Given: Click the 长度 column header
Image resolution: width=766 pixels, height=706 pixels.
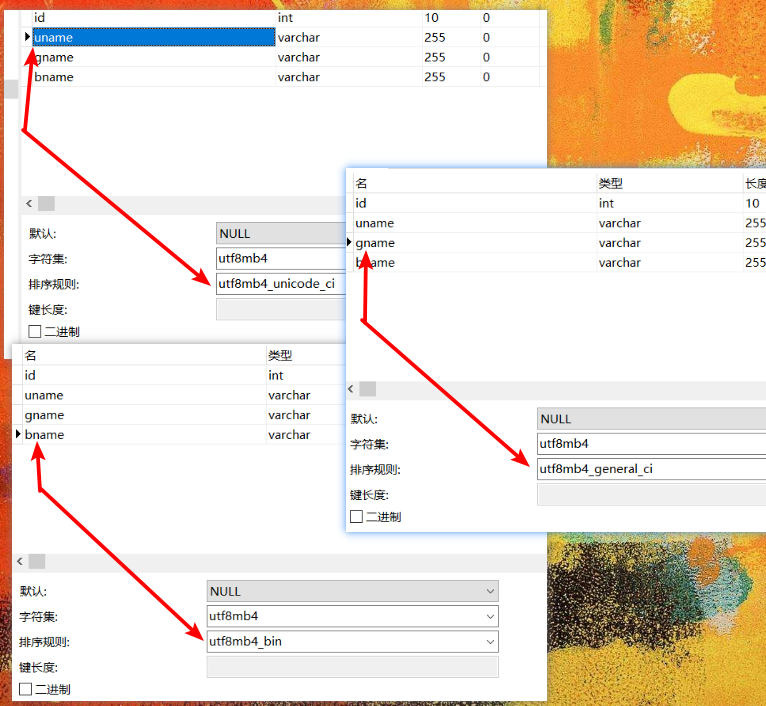Looking at the screenshot, I should 754,184.
